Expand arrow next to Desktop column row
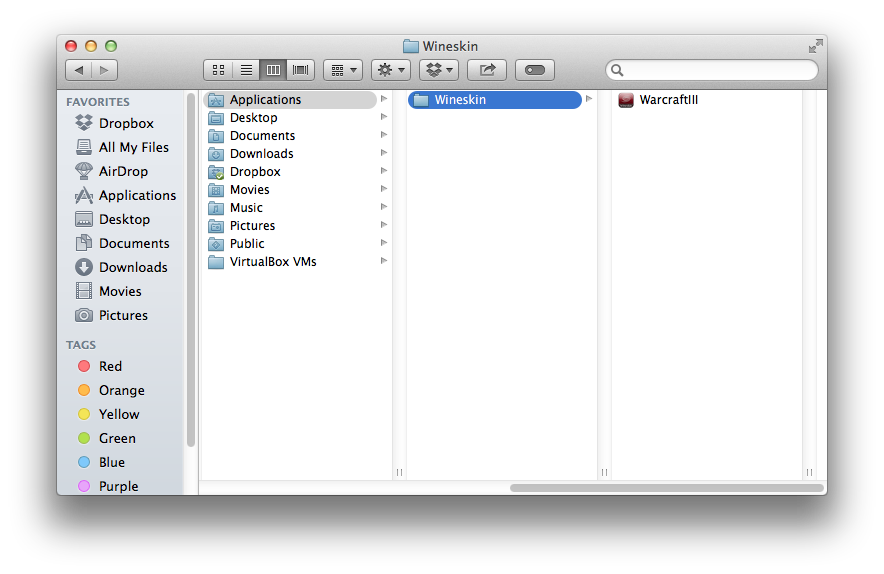Screen dimensions: 884x574 click(x=384, y=117)
